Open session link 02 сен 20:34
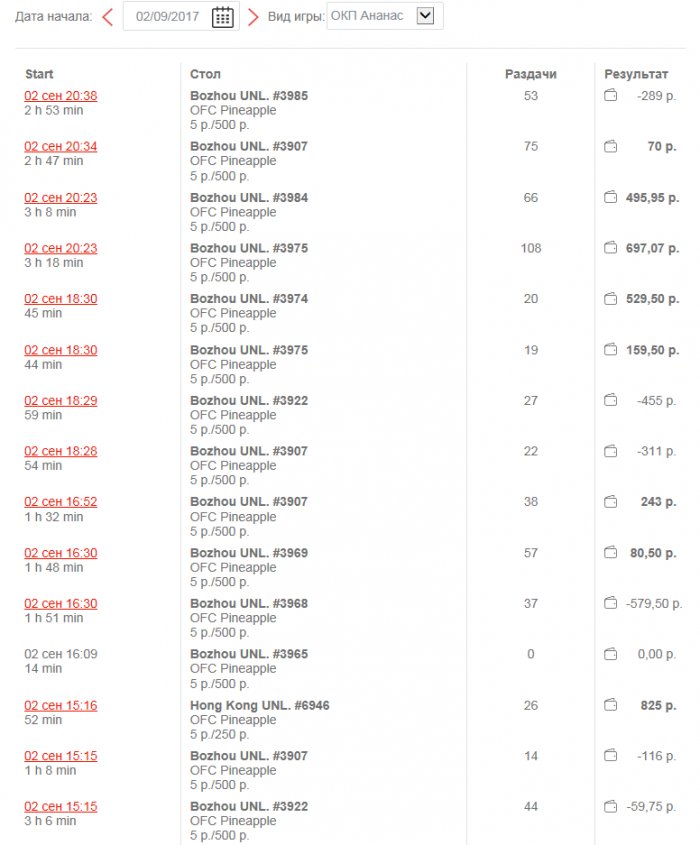Image resolution: width=700 pixels, height=845 pixels. click(61, 147)
